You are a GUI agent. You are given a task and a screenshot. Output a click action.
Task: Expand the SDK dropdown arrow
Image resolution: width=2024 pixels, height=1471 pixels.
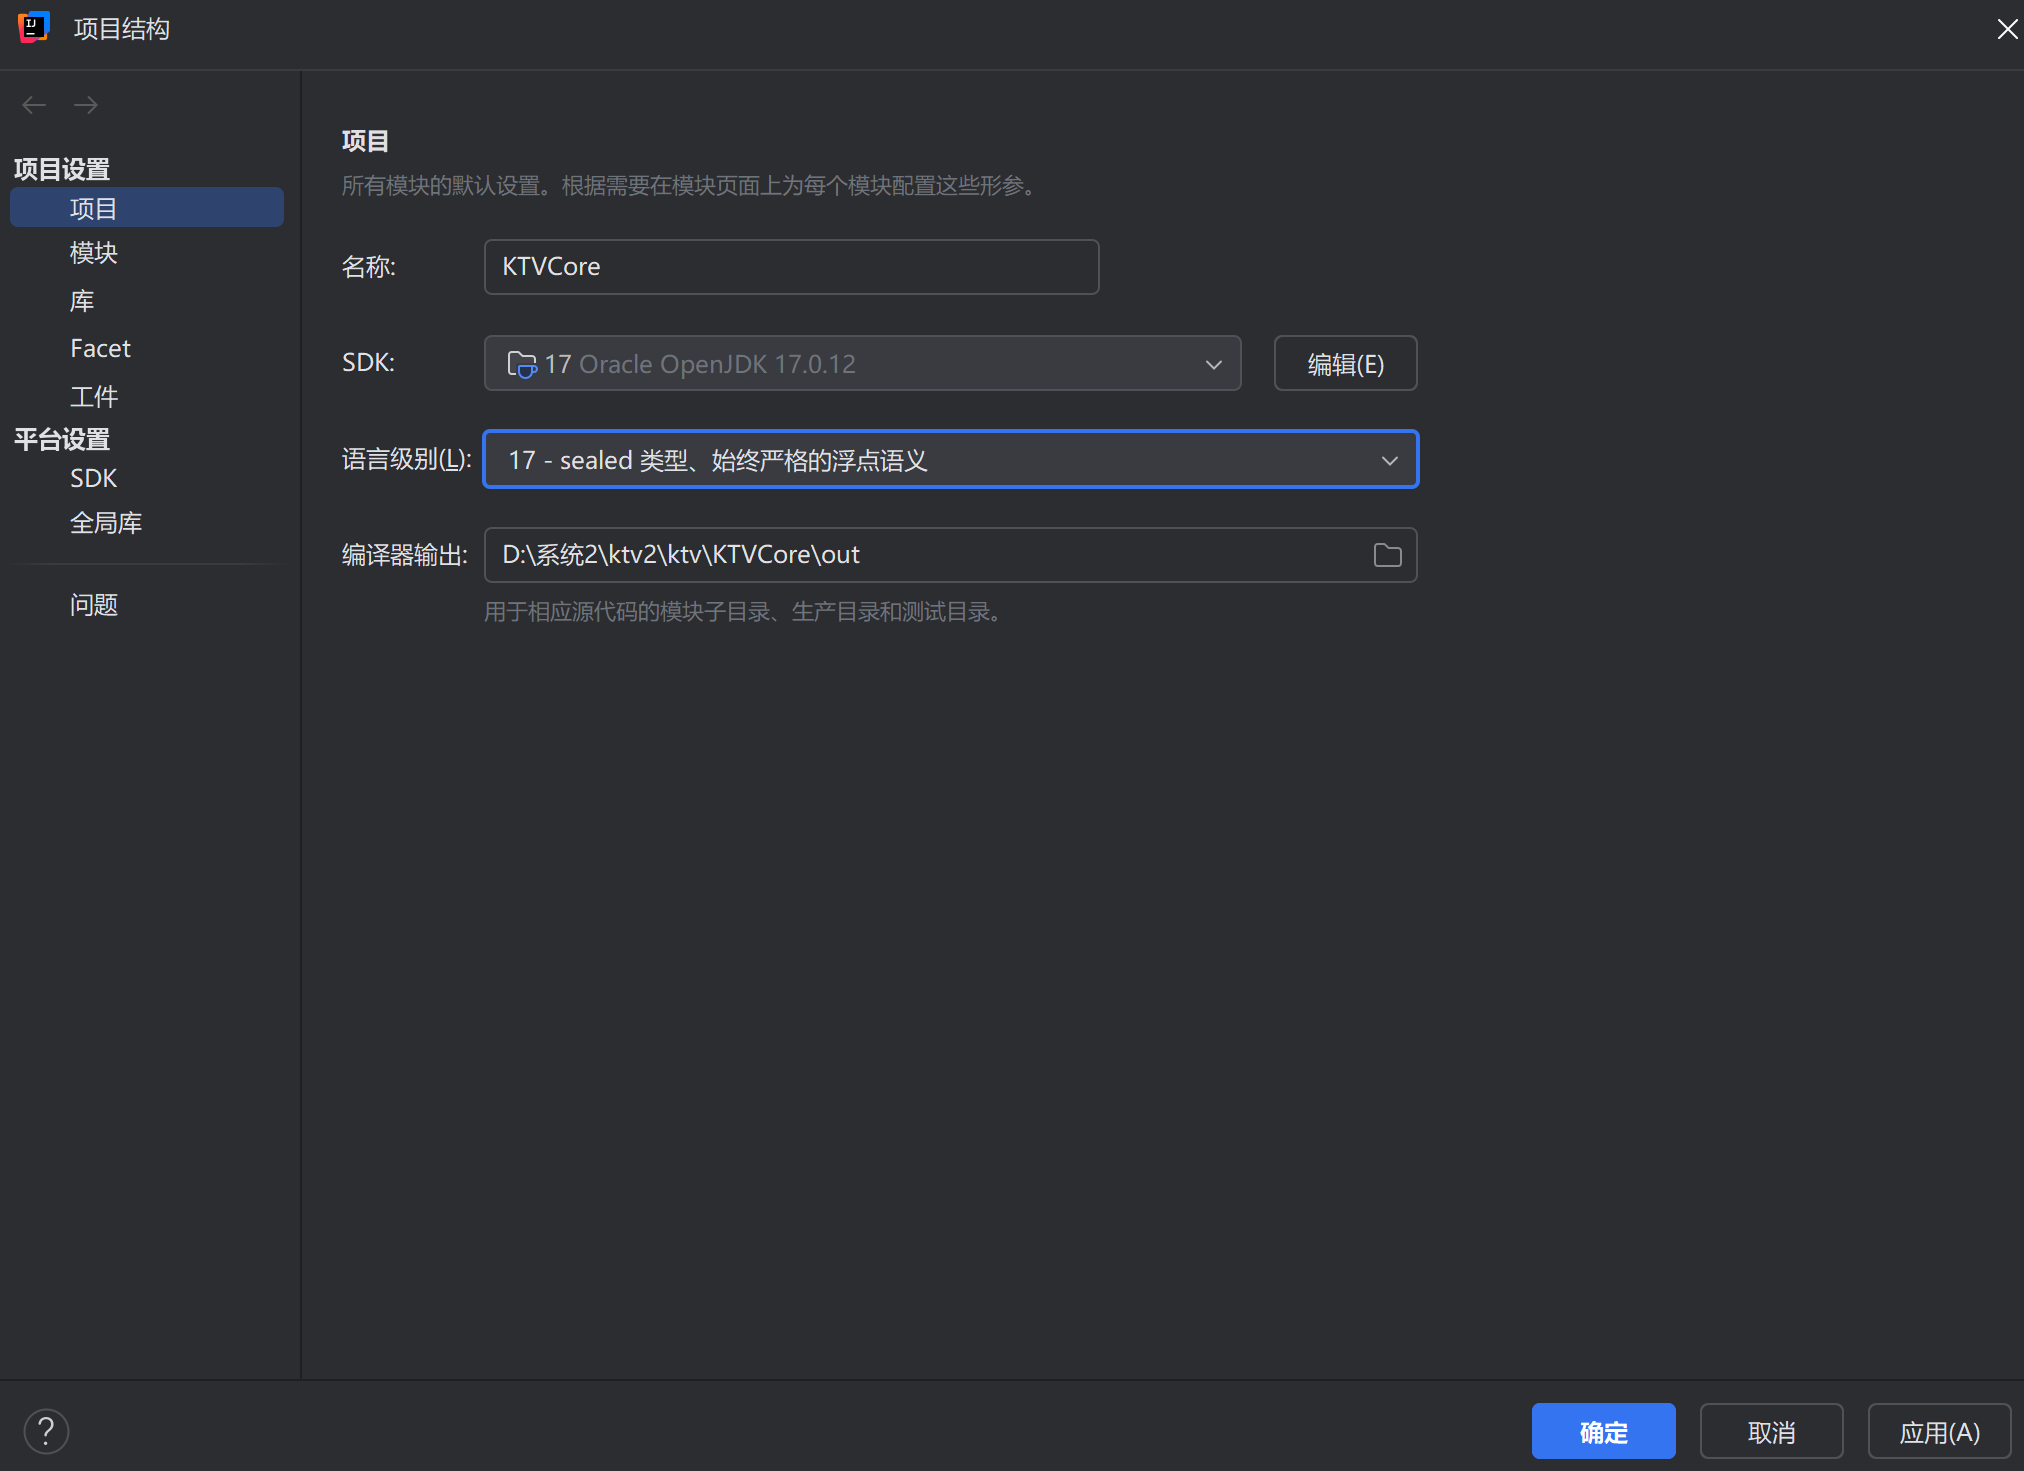[x=1213, y=364]
